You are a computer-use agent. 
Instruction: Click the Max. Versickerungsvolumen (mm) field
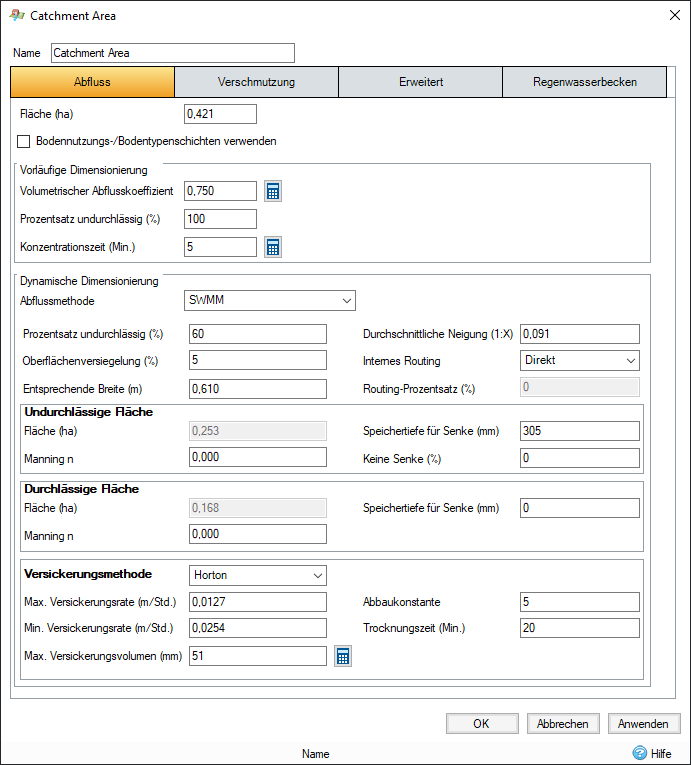[x=258, y=656]
